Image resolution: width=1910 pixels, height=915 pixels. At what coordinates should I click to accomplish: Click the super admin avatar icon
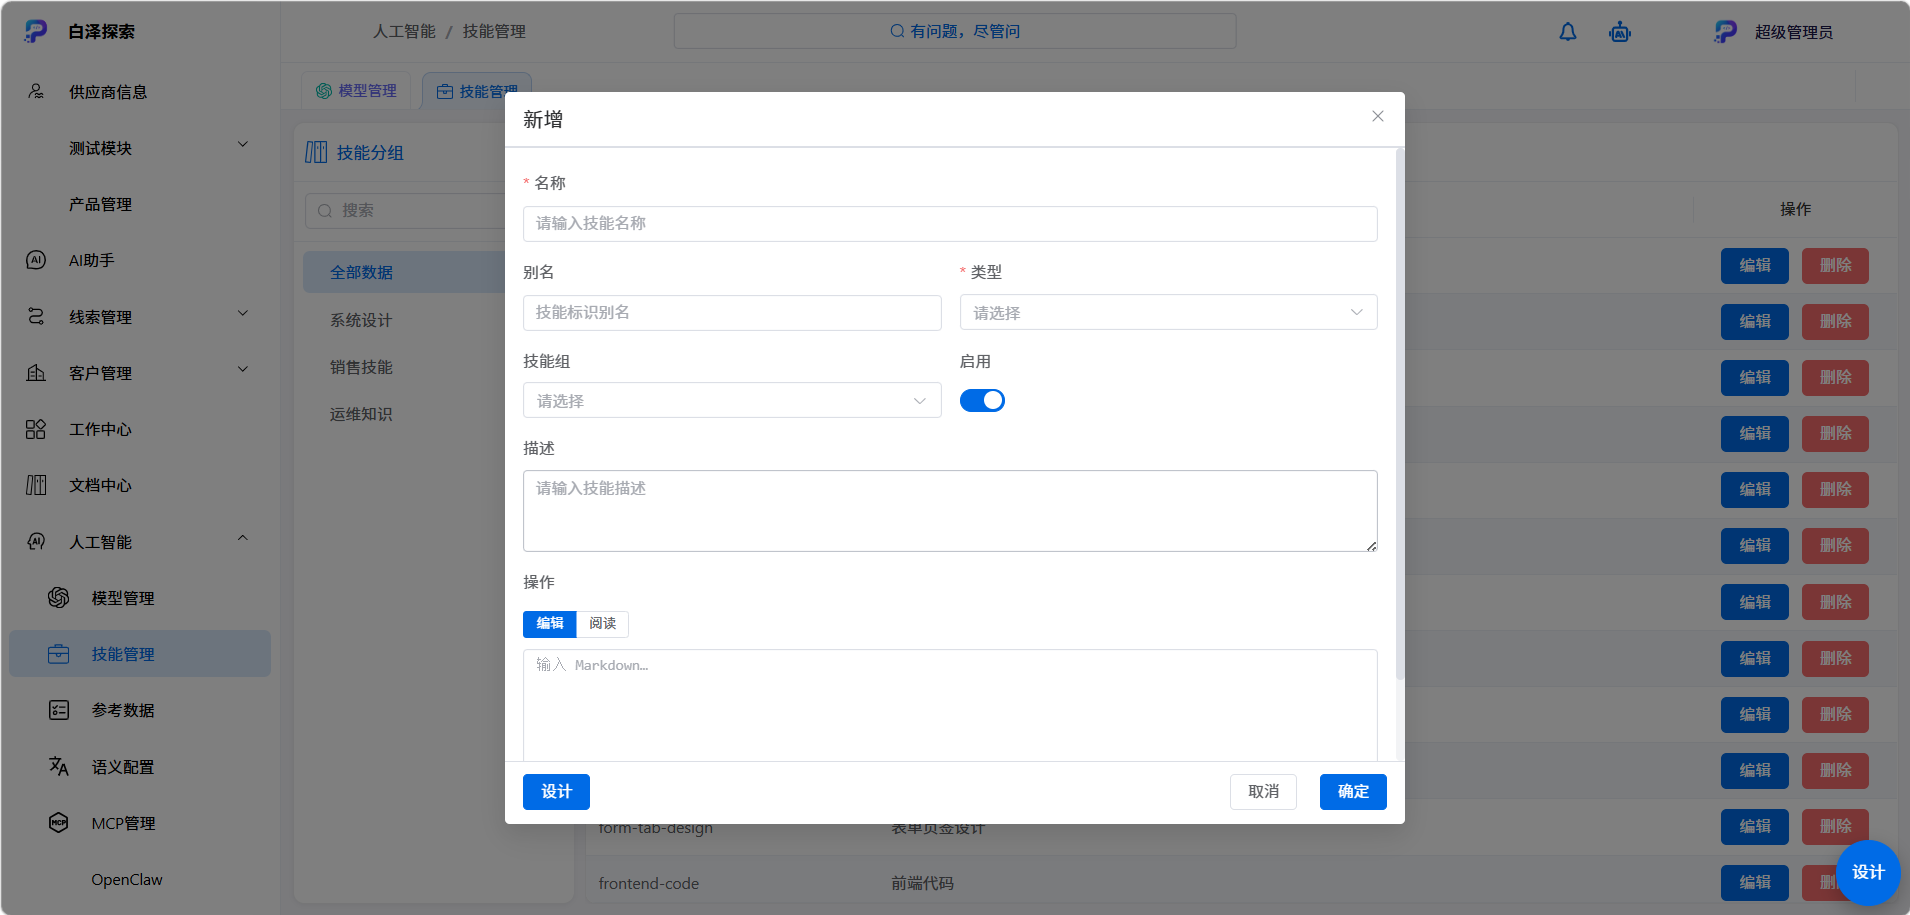(1726, 32)
